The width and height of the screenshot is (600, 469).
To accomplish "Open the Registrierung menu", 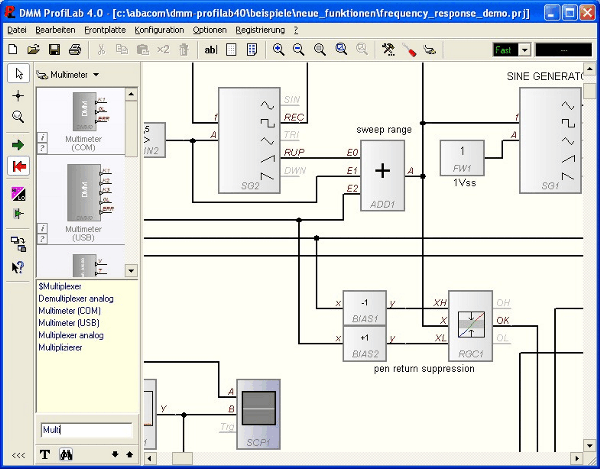I will 260,30.
